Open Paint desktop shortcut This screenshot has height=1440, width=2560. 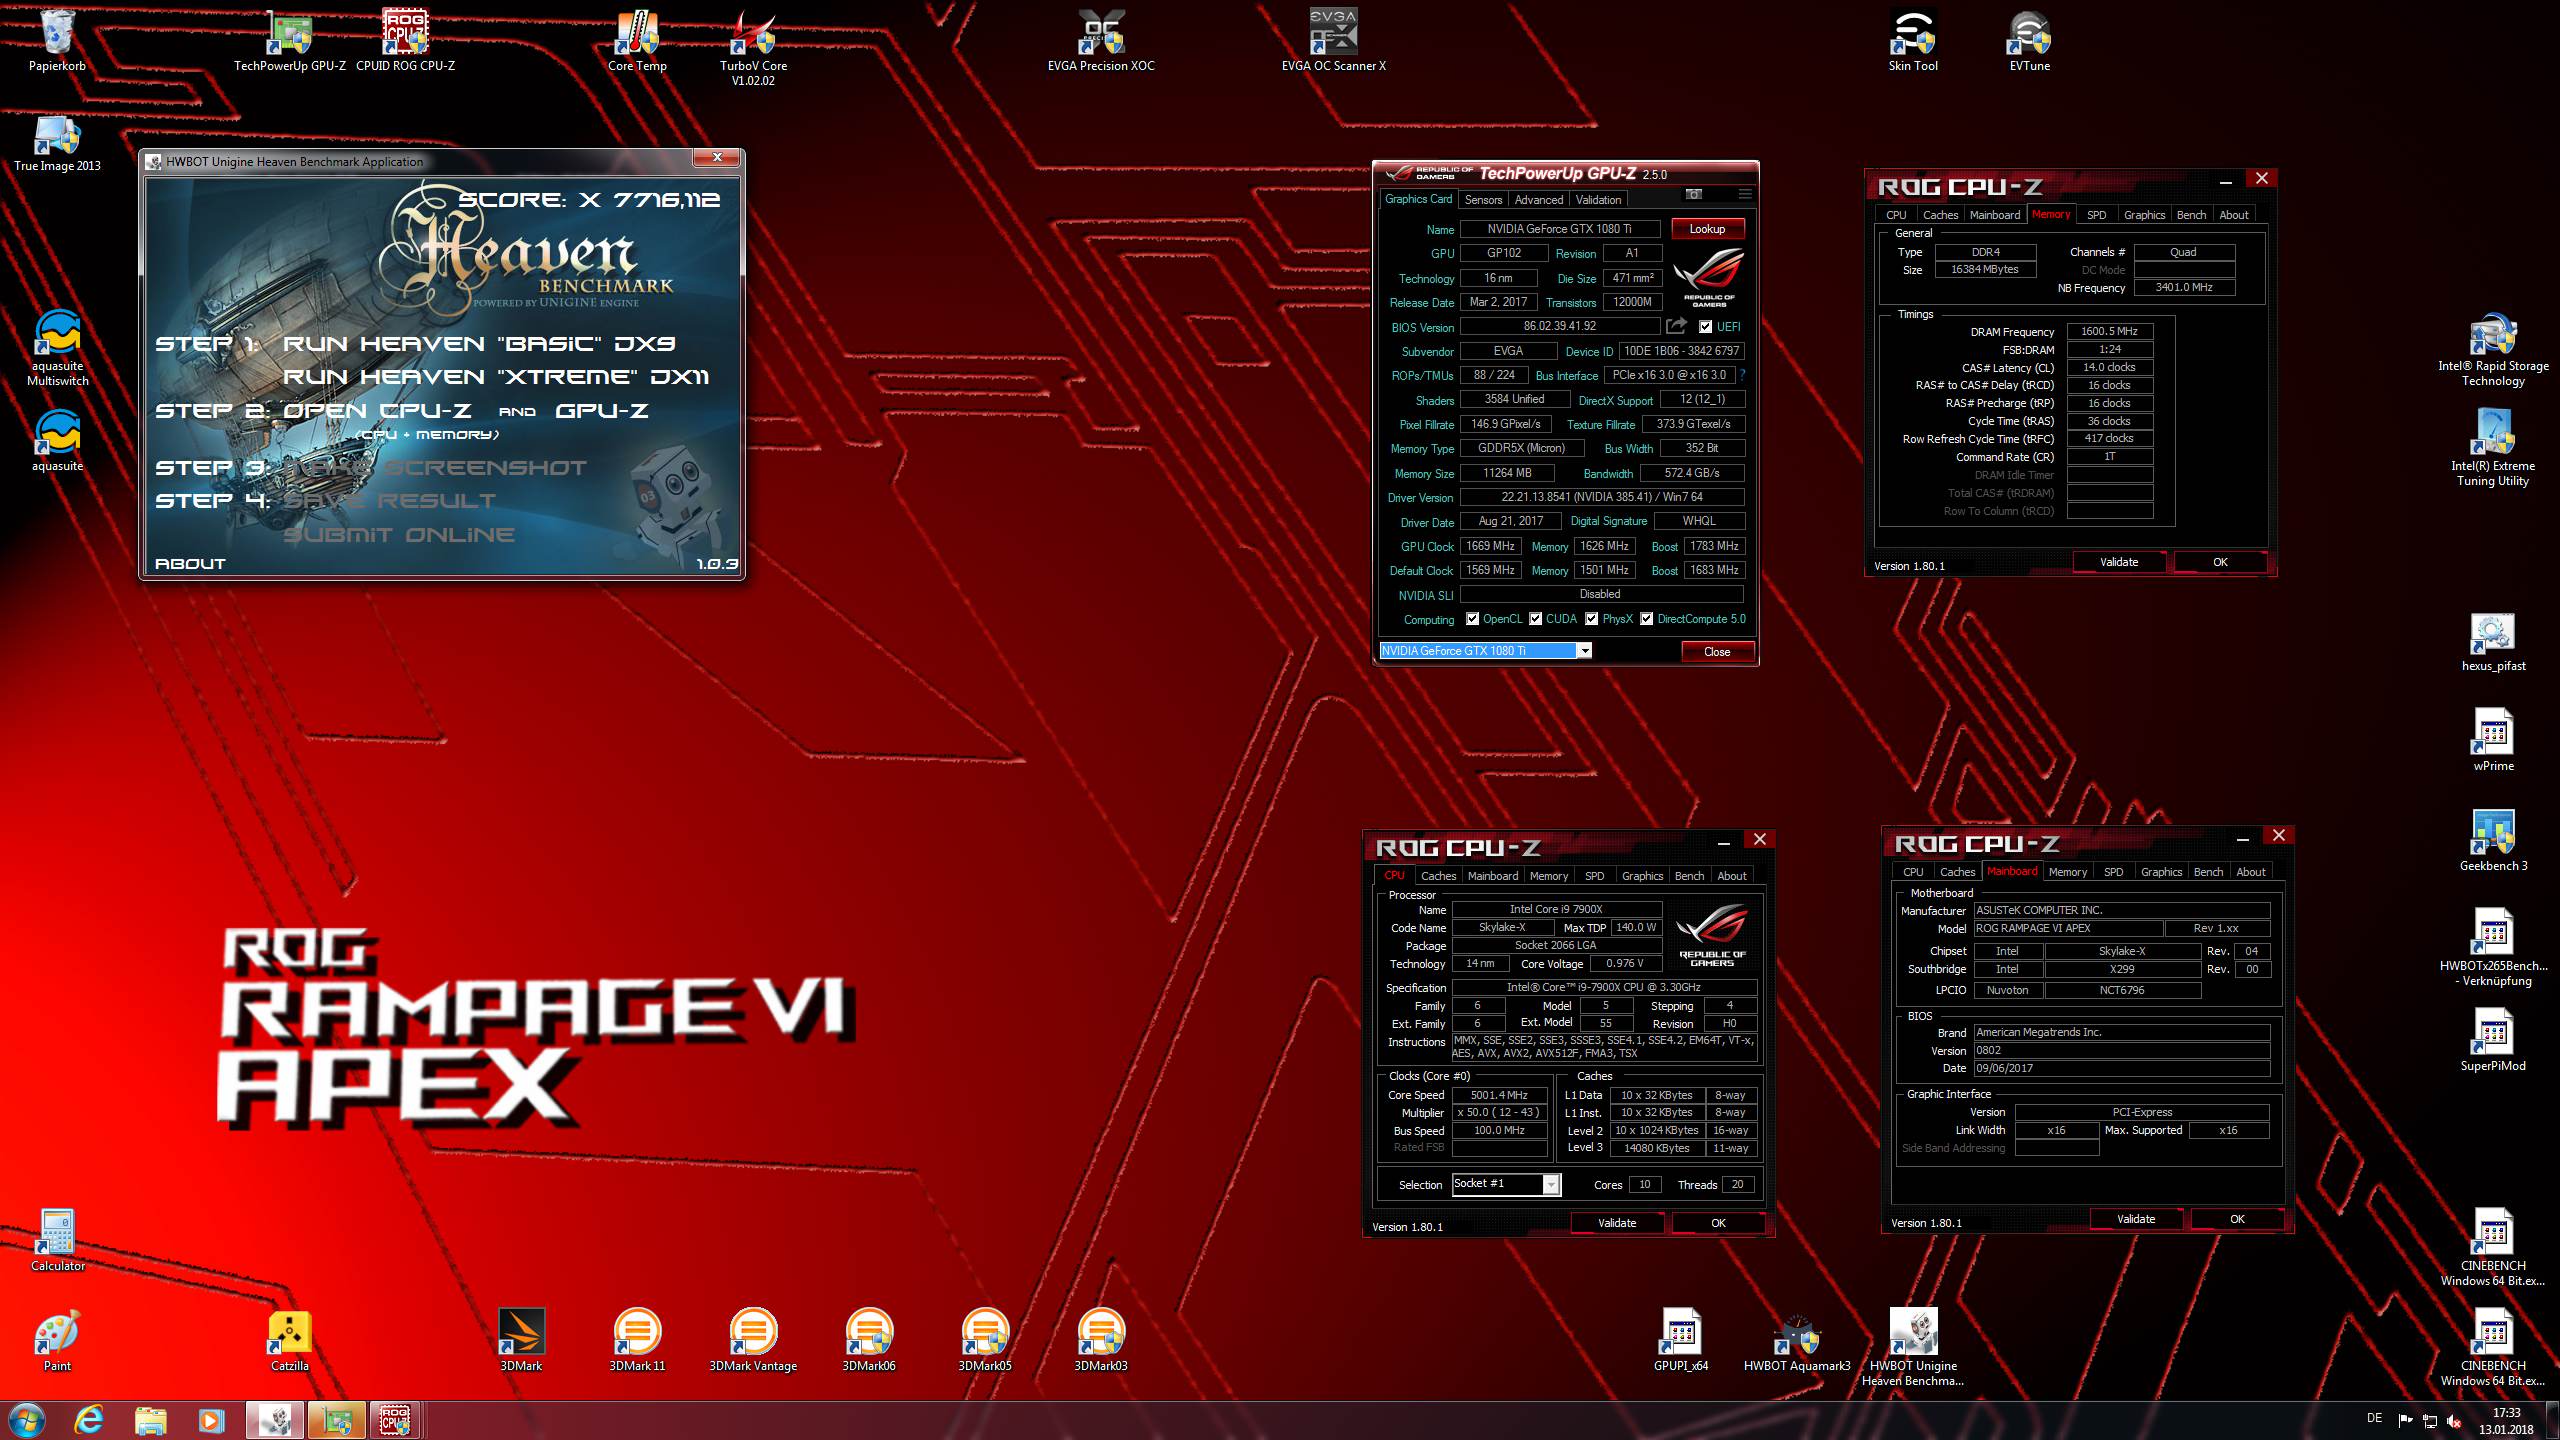click(x=57, y=1341)
